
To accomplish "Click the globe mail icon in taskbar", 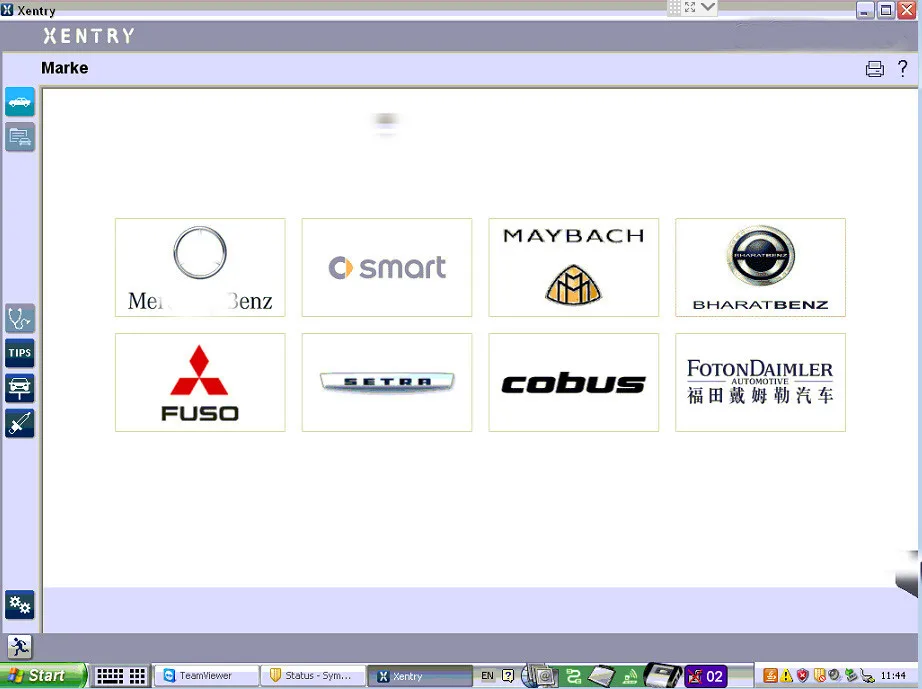I will pos(540,676).
